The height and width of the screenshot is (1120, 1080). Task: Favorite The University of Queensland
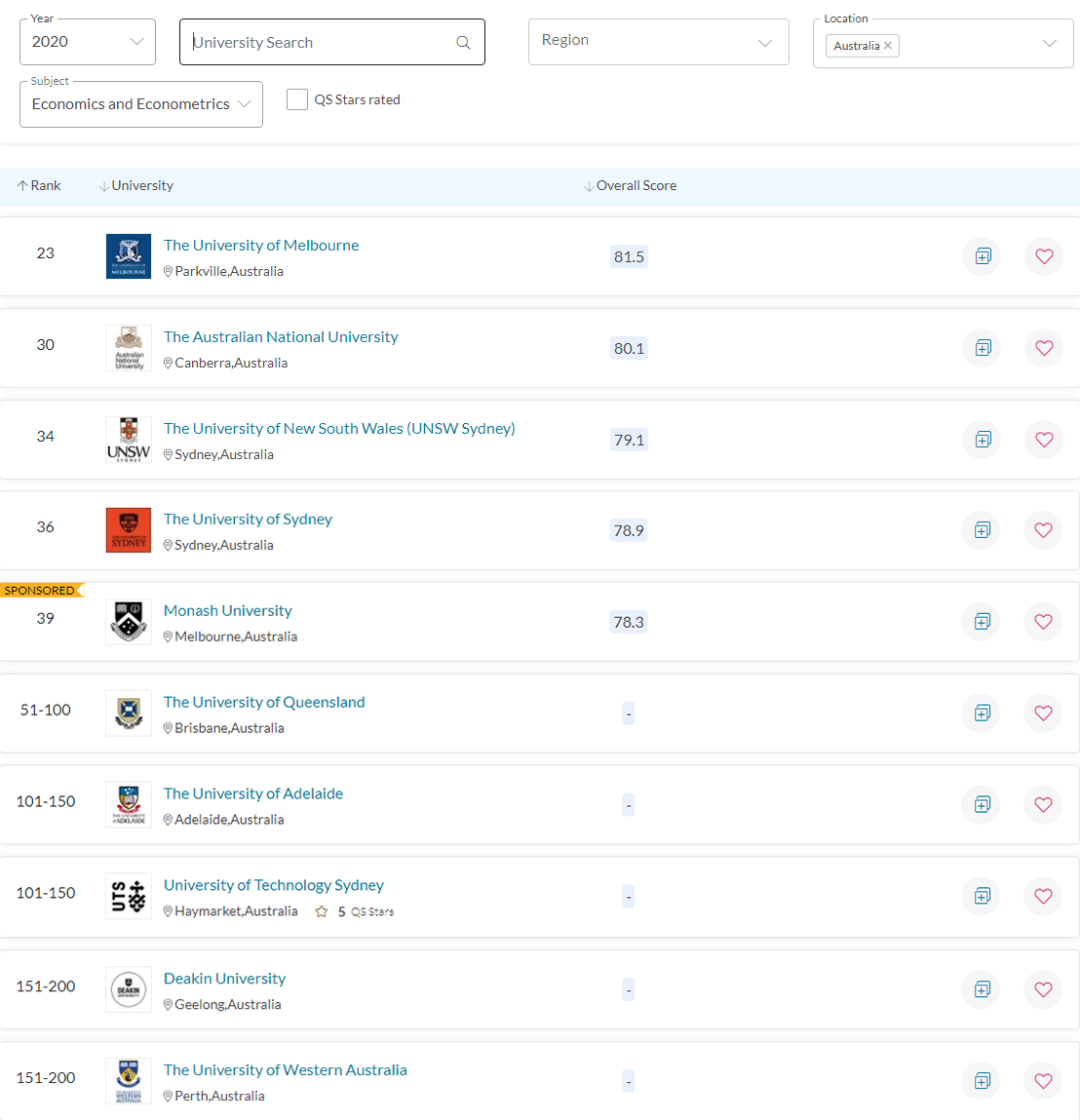coord(1044,713)
